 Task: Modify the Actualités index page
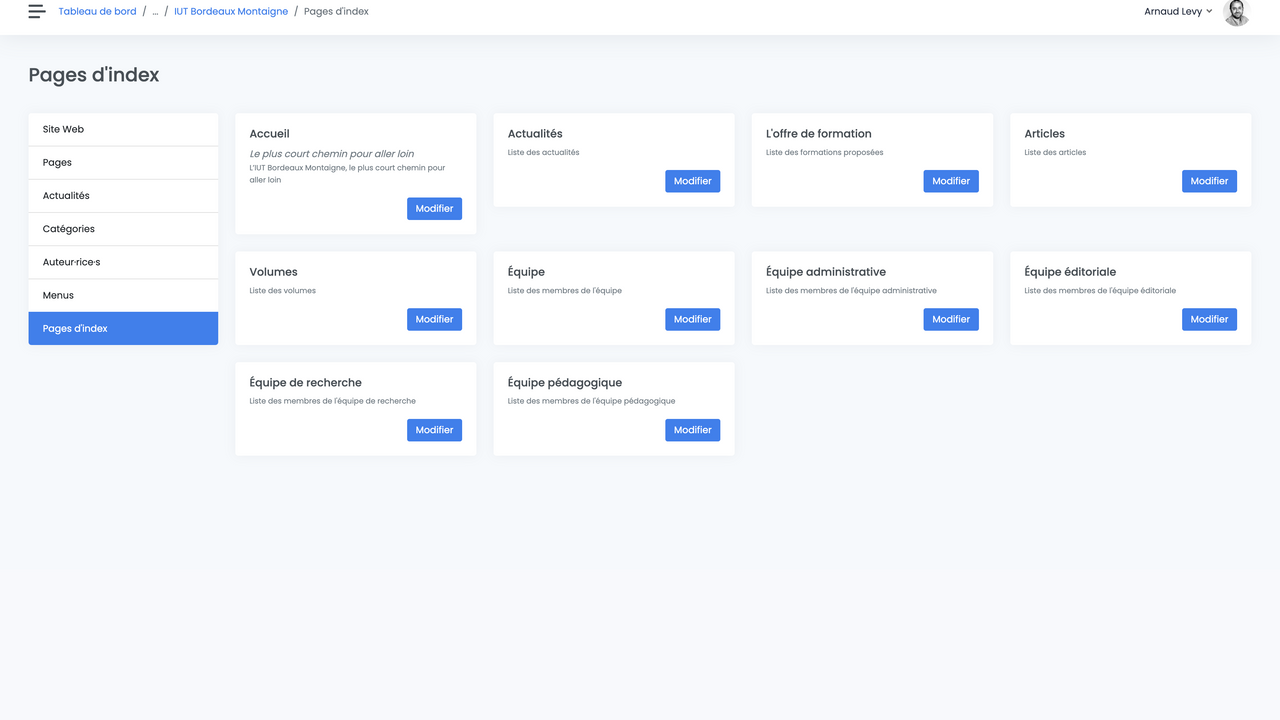692,181
